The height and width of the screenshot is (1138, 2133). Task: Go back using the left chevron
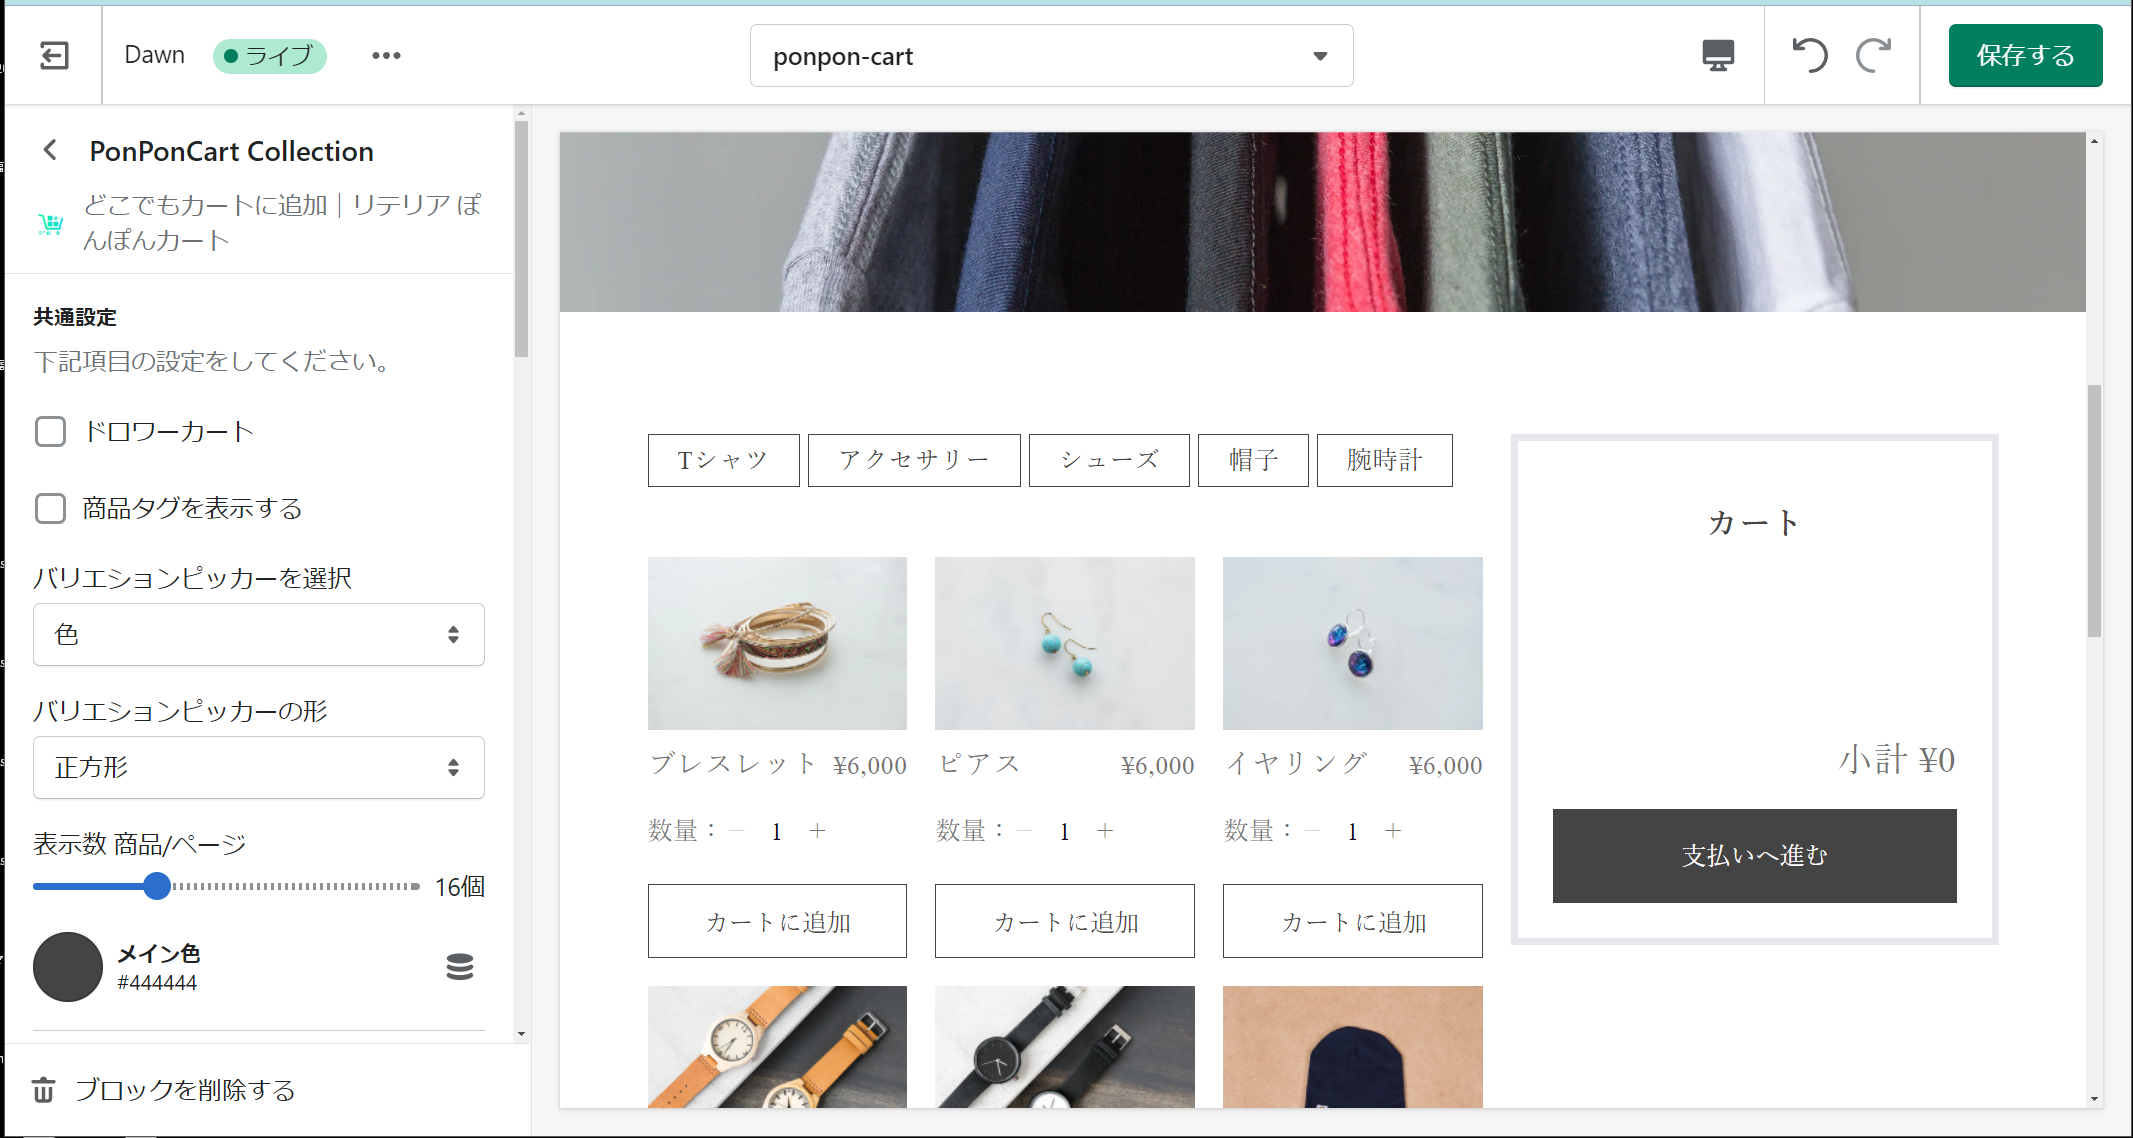pos(50,150)
